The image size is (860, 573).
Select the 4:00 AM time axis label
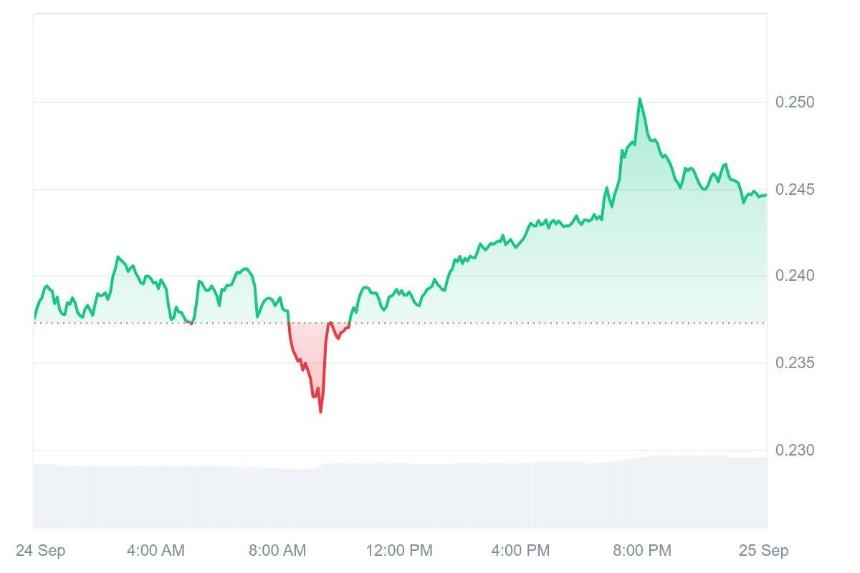pyautogui.click(x=156, y=550)
